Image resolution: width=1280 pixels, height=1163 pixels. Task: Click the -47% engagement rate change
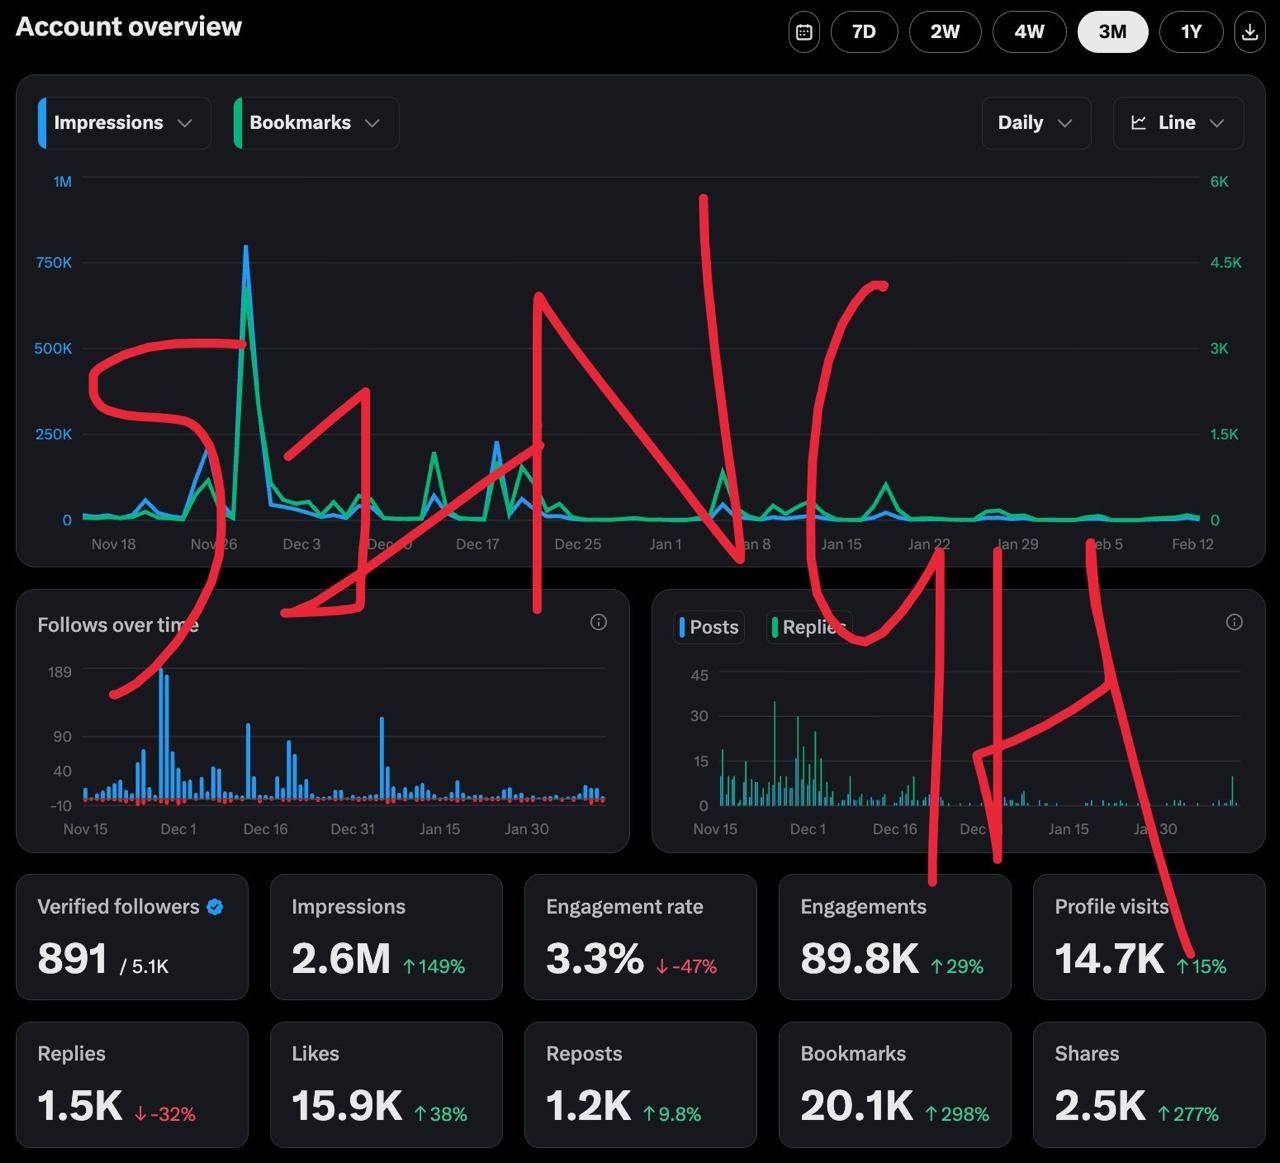[687, 966]
